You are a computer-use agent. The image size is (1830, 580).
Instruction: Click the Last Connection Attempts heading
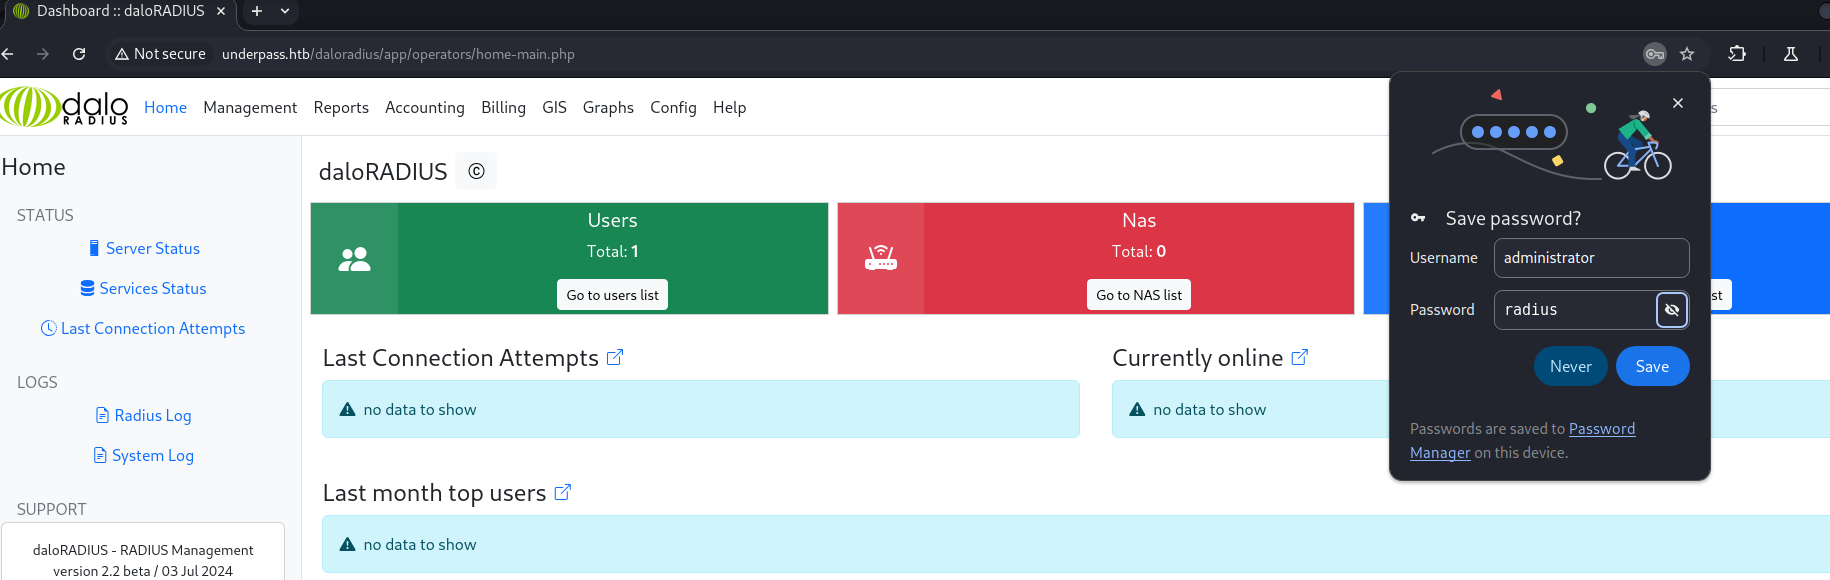(x=461, y=357)
